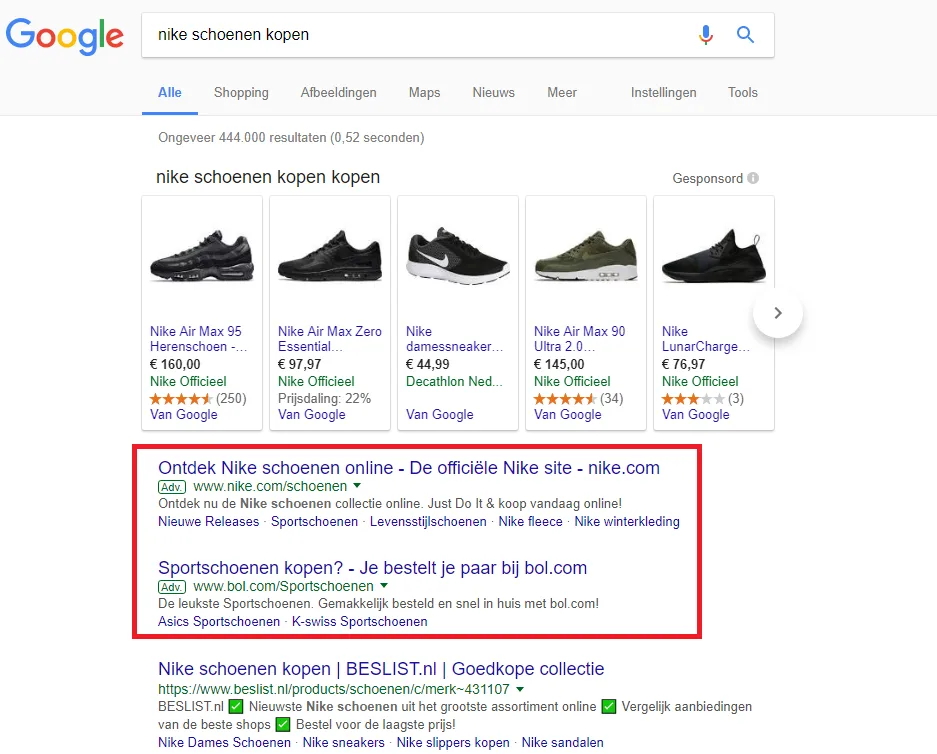The image size is (937, 754).
Task: Click the blue magnifier search button
Action: point(745,35)
